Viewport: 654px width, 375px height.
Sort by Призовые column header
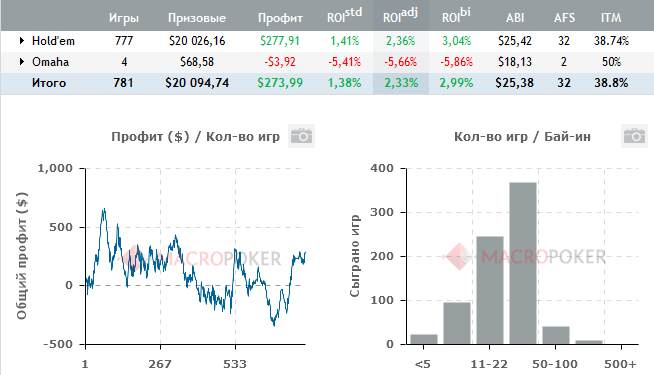[197, 18]
